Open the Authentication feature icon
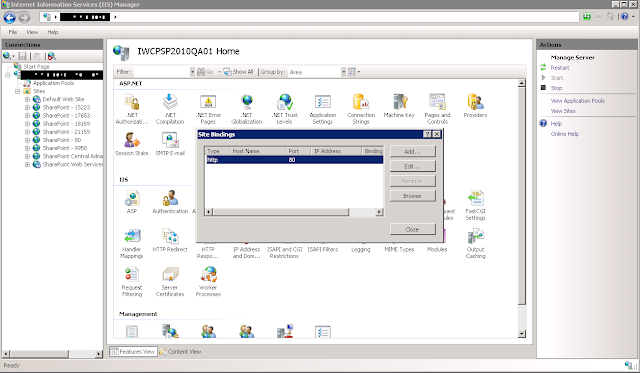This screenshot has height=373, width=640. (x=170, y=202)
